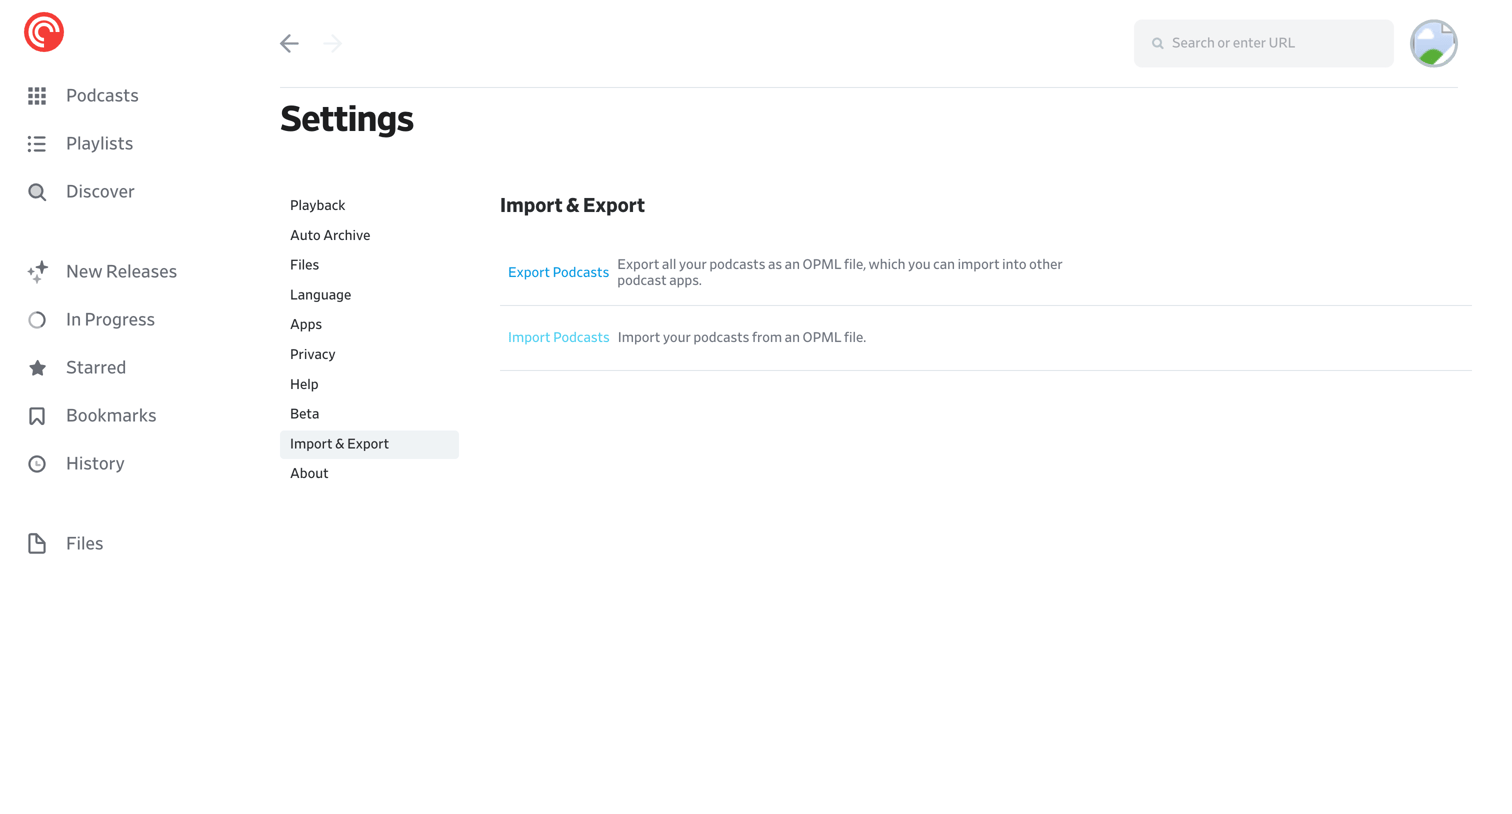The width and height of the screenshot is (1512, 814).
Task: Click the search magnifier icon
Action: (x=1157, y=44)
